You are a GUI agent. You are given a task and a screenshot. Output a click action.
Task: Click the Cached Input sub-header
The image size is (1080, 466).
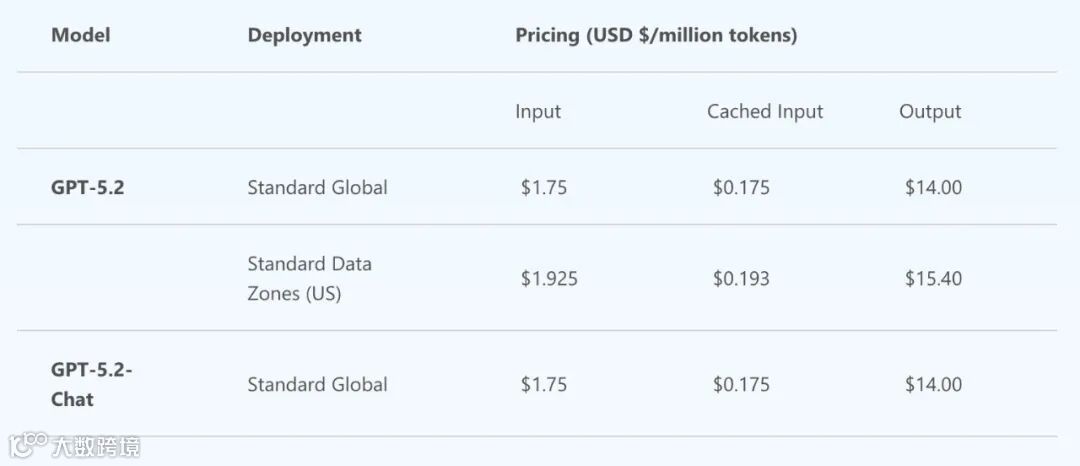(765, 112)
